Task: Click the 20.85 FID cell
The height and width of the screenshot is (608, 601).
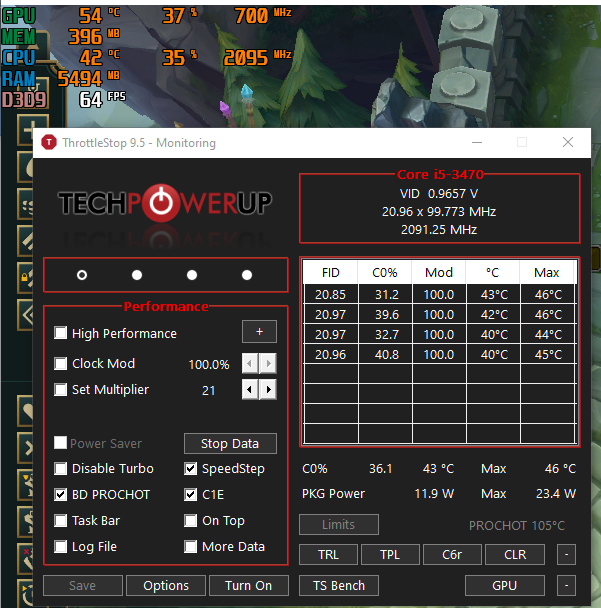Action: 331,294
